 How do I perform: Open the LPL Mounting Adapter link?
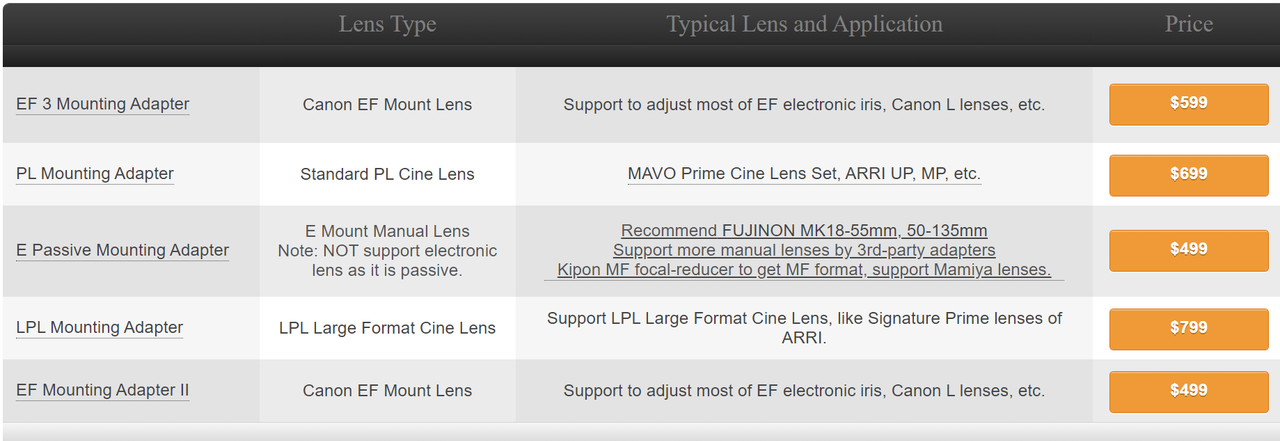[99, 327]
